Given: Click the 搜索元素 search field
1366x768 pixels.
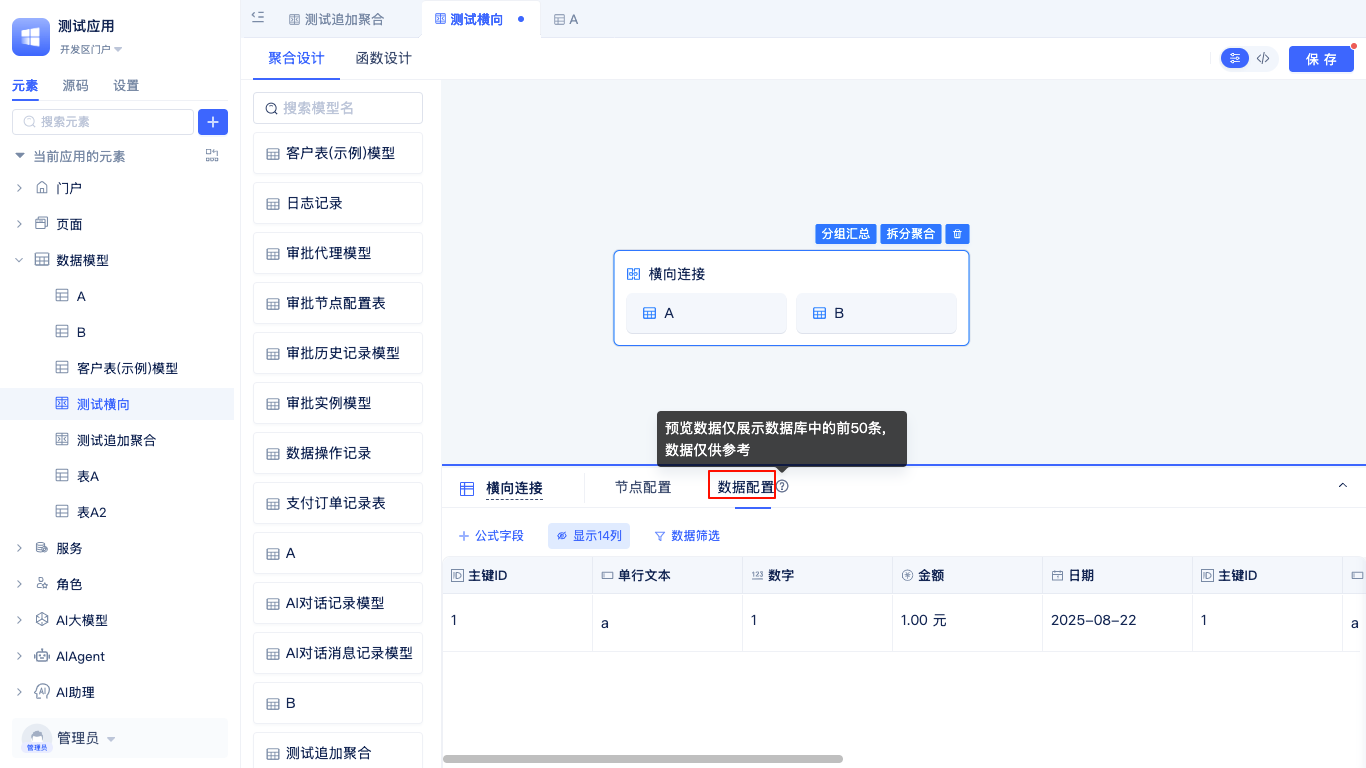Looking at the screenshot, I should (103, 122).
